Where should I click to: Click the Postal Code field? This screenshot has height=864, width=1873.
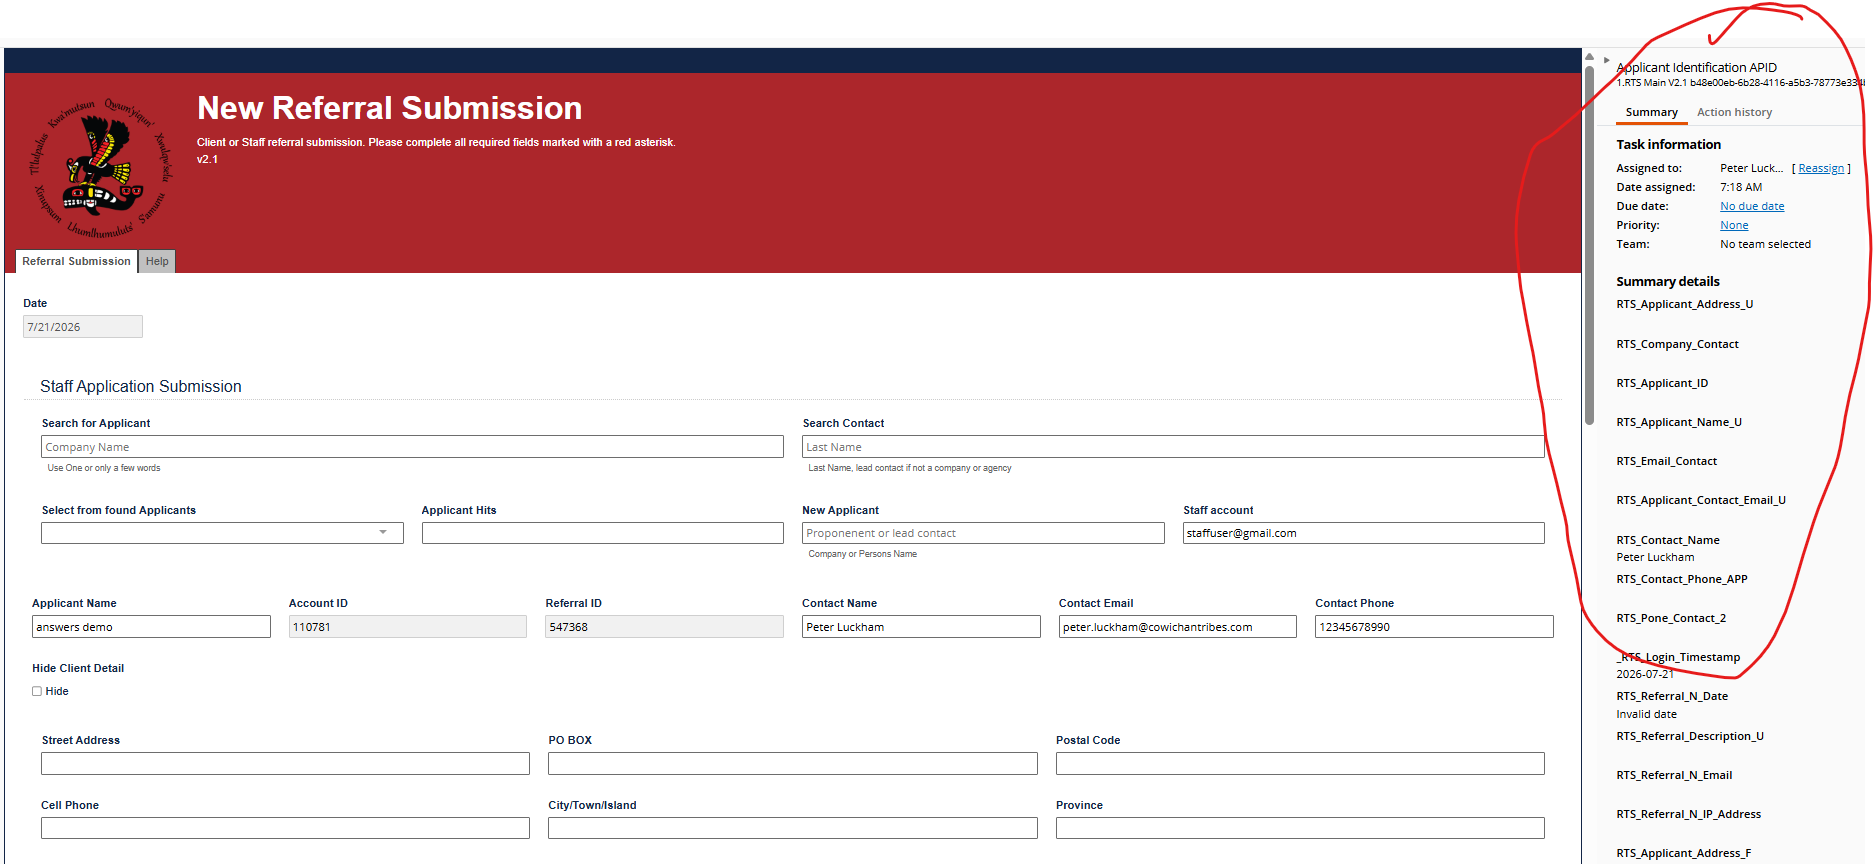(1300, 764)
